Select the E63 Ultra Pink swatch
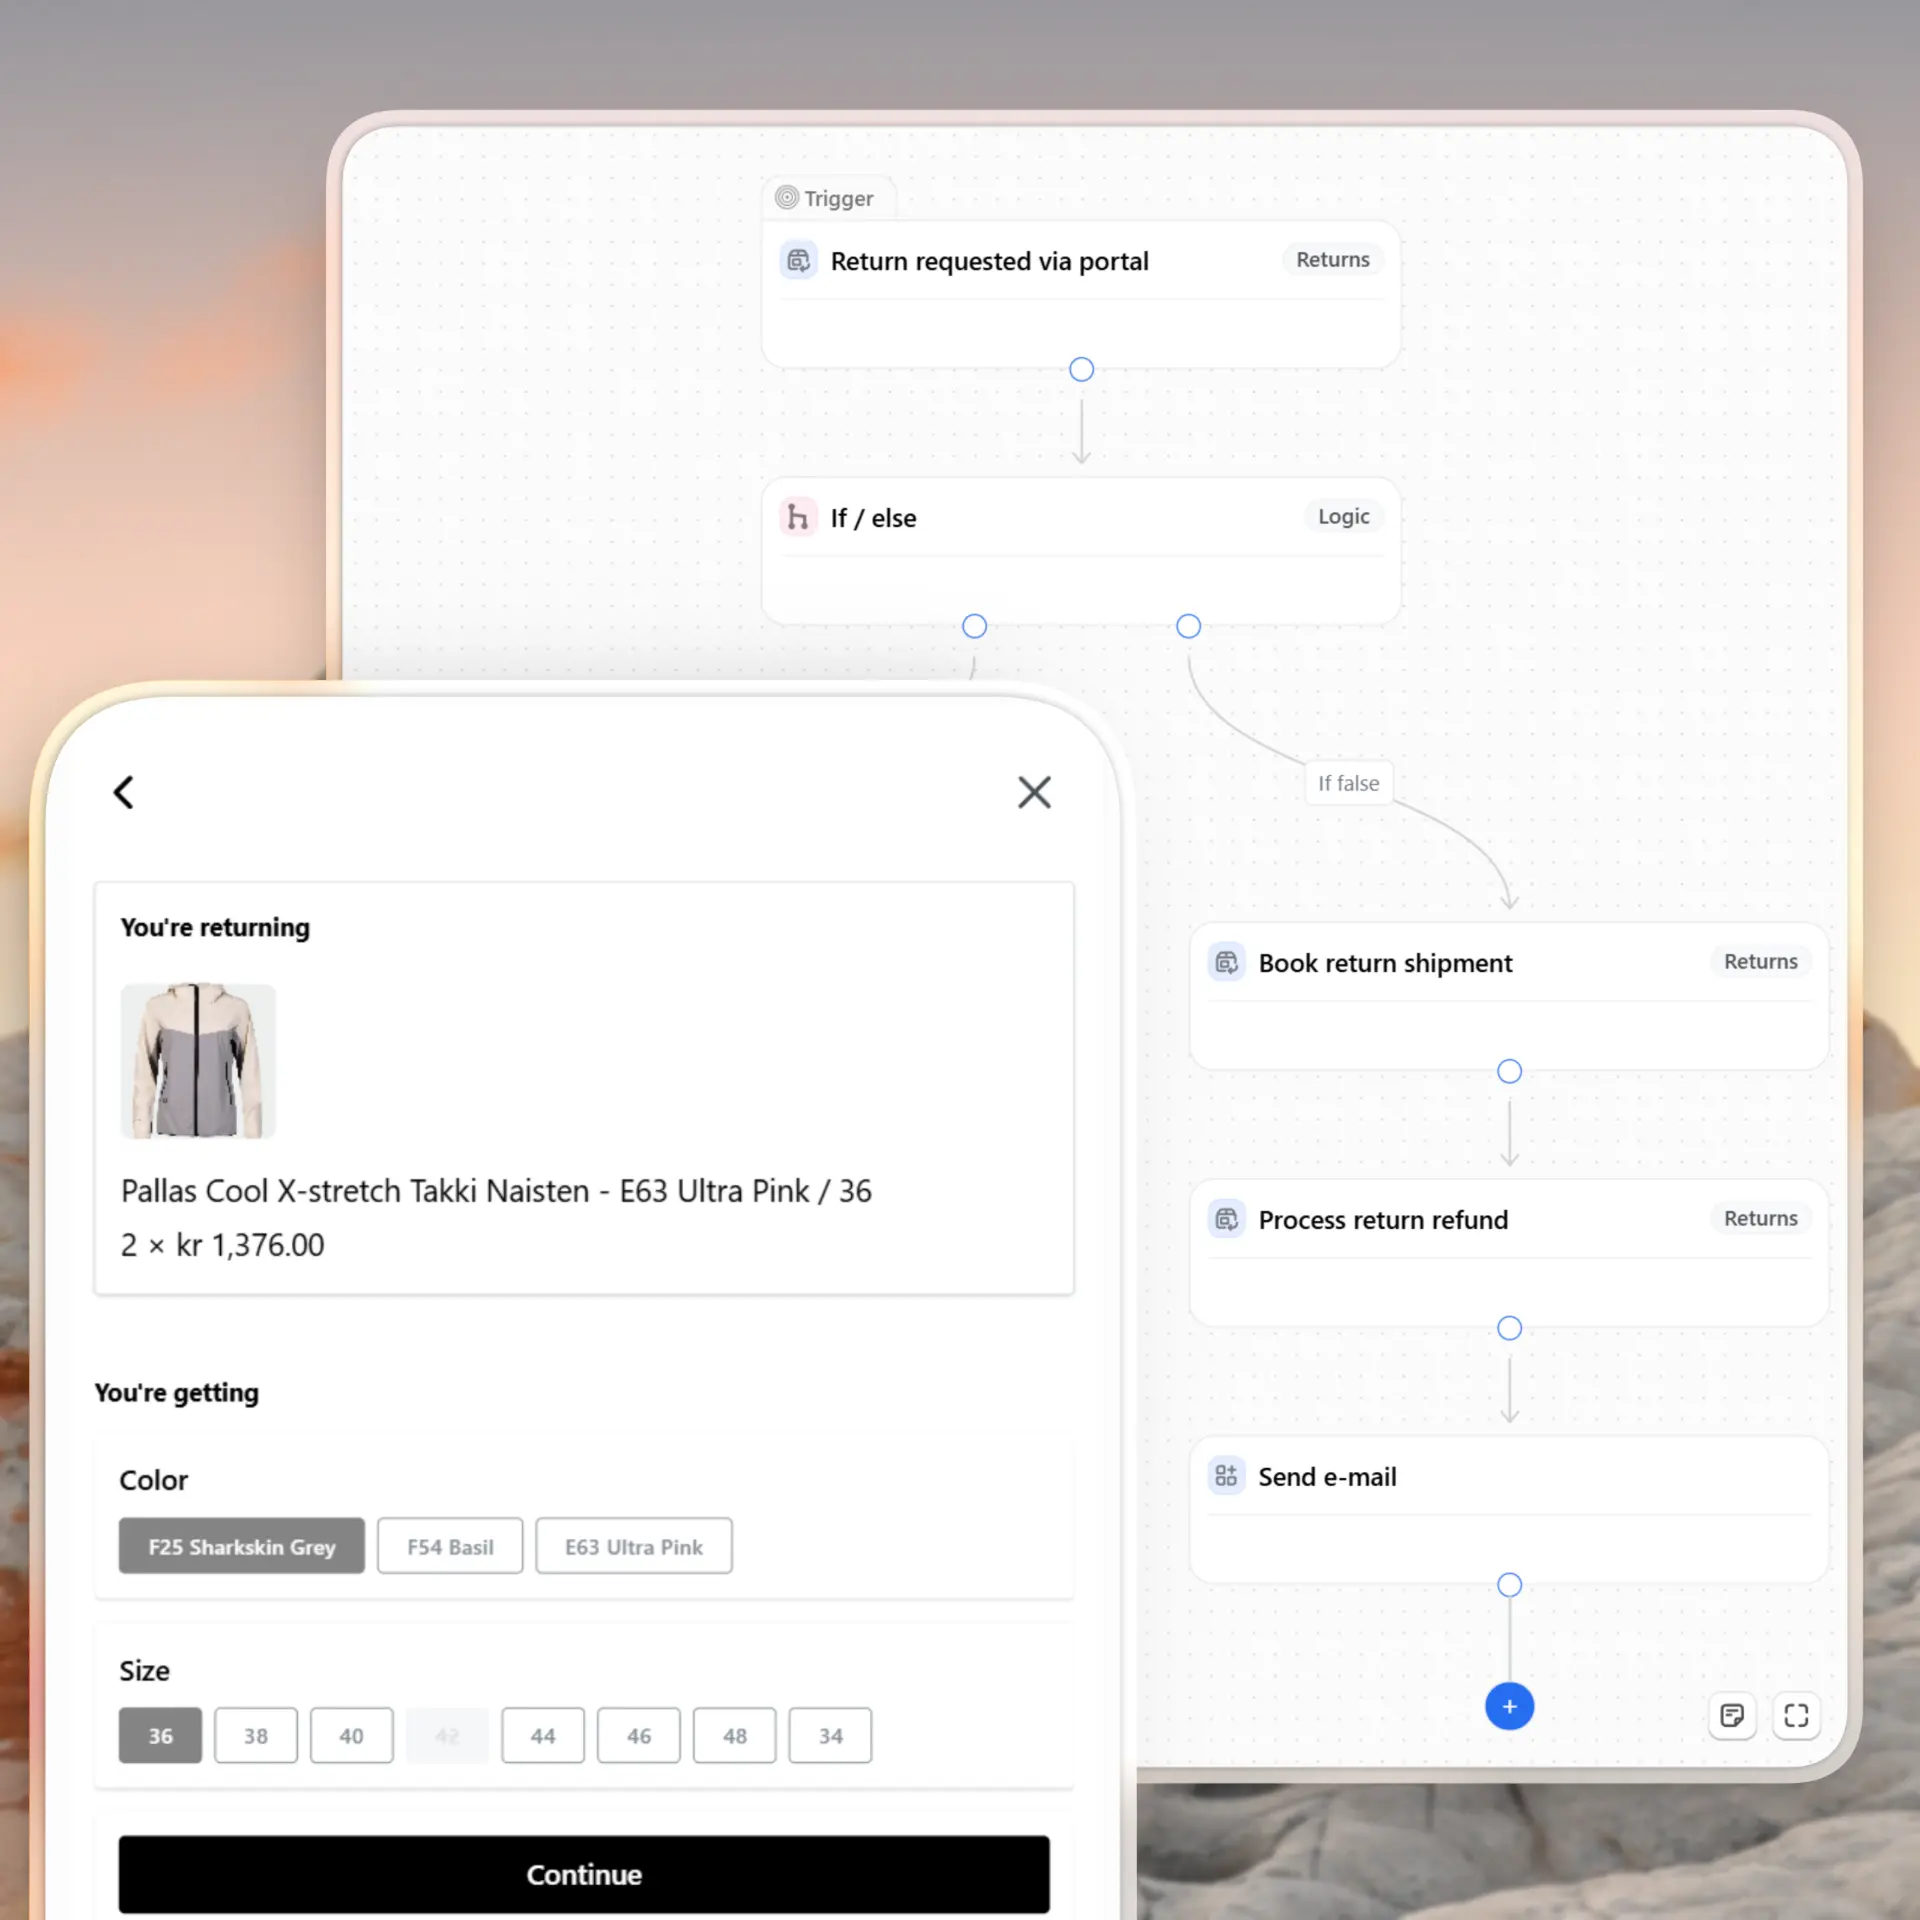The width and height of the screenshot is (1920, 1920). click(x=633, y=1546)
